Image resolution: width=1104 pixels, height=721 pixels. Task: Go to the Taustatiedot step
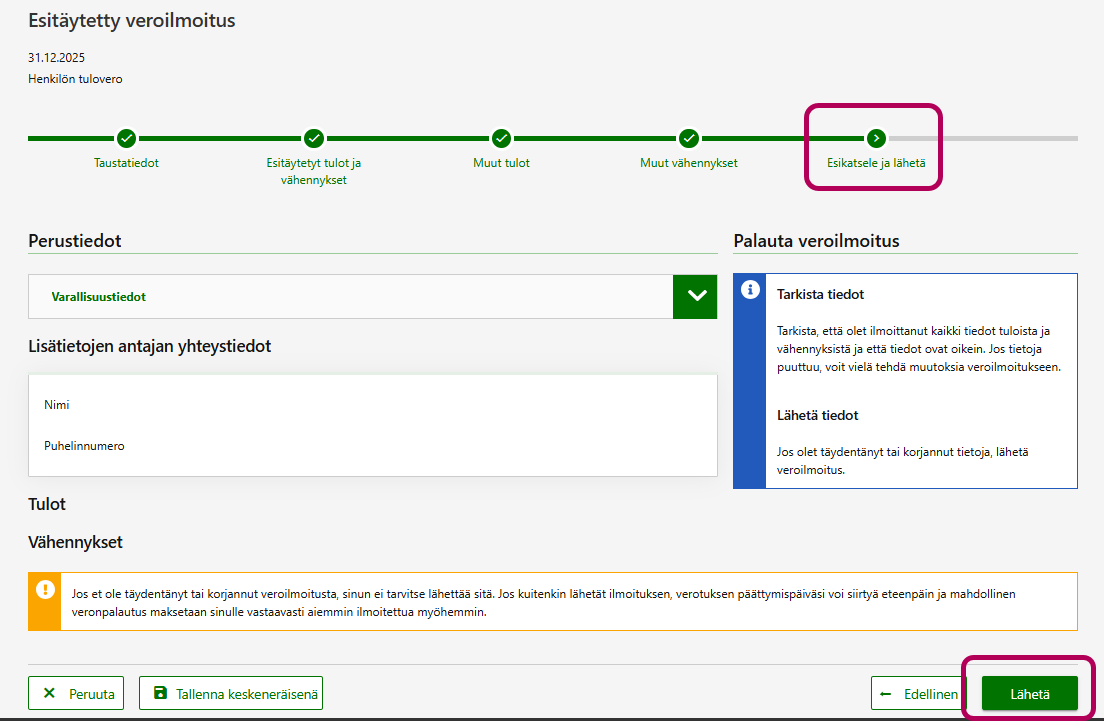click(126, 163)
